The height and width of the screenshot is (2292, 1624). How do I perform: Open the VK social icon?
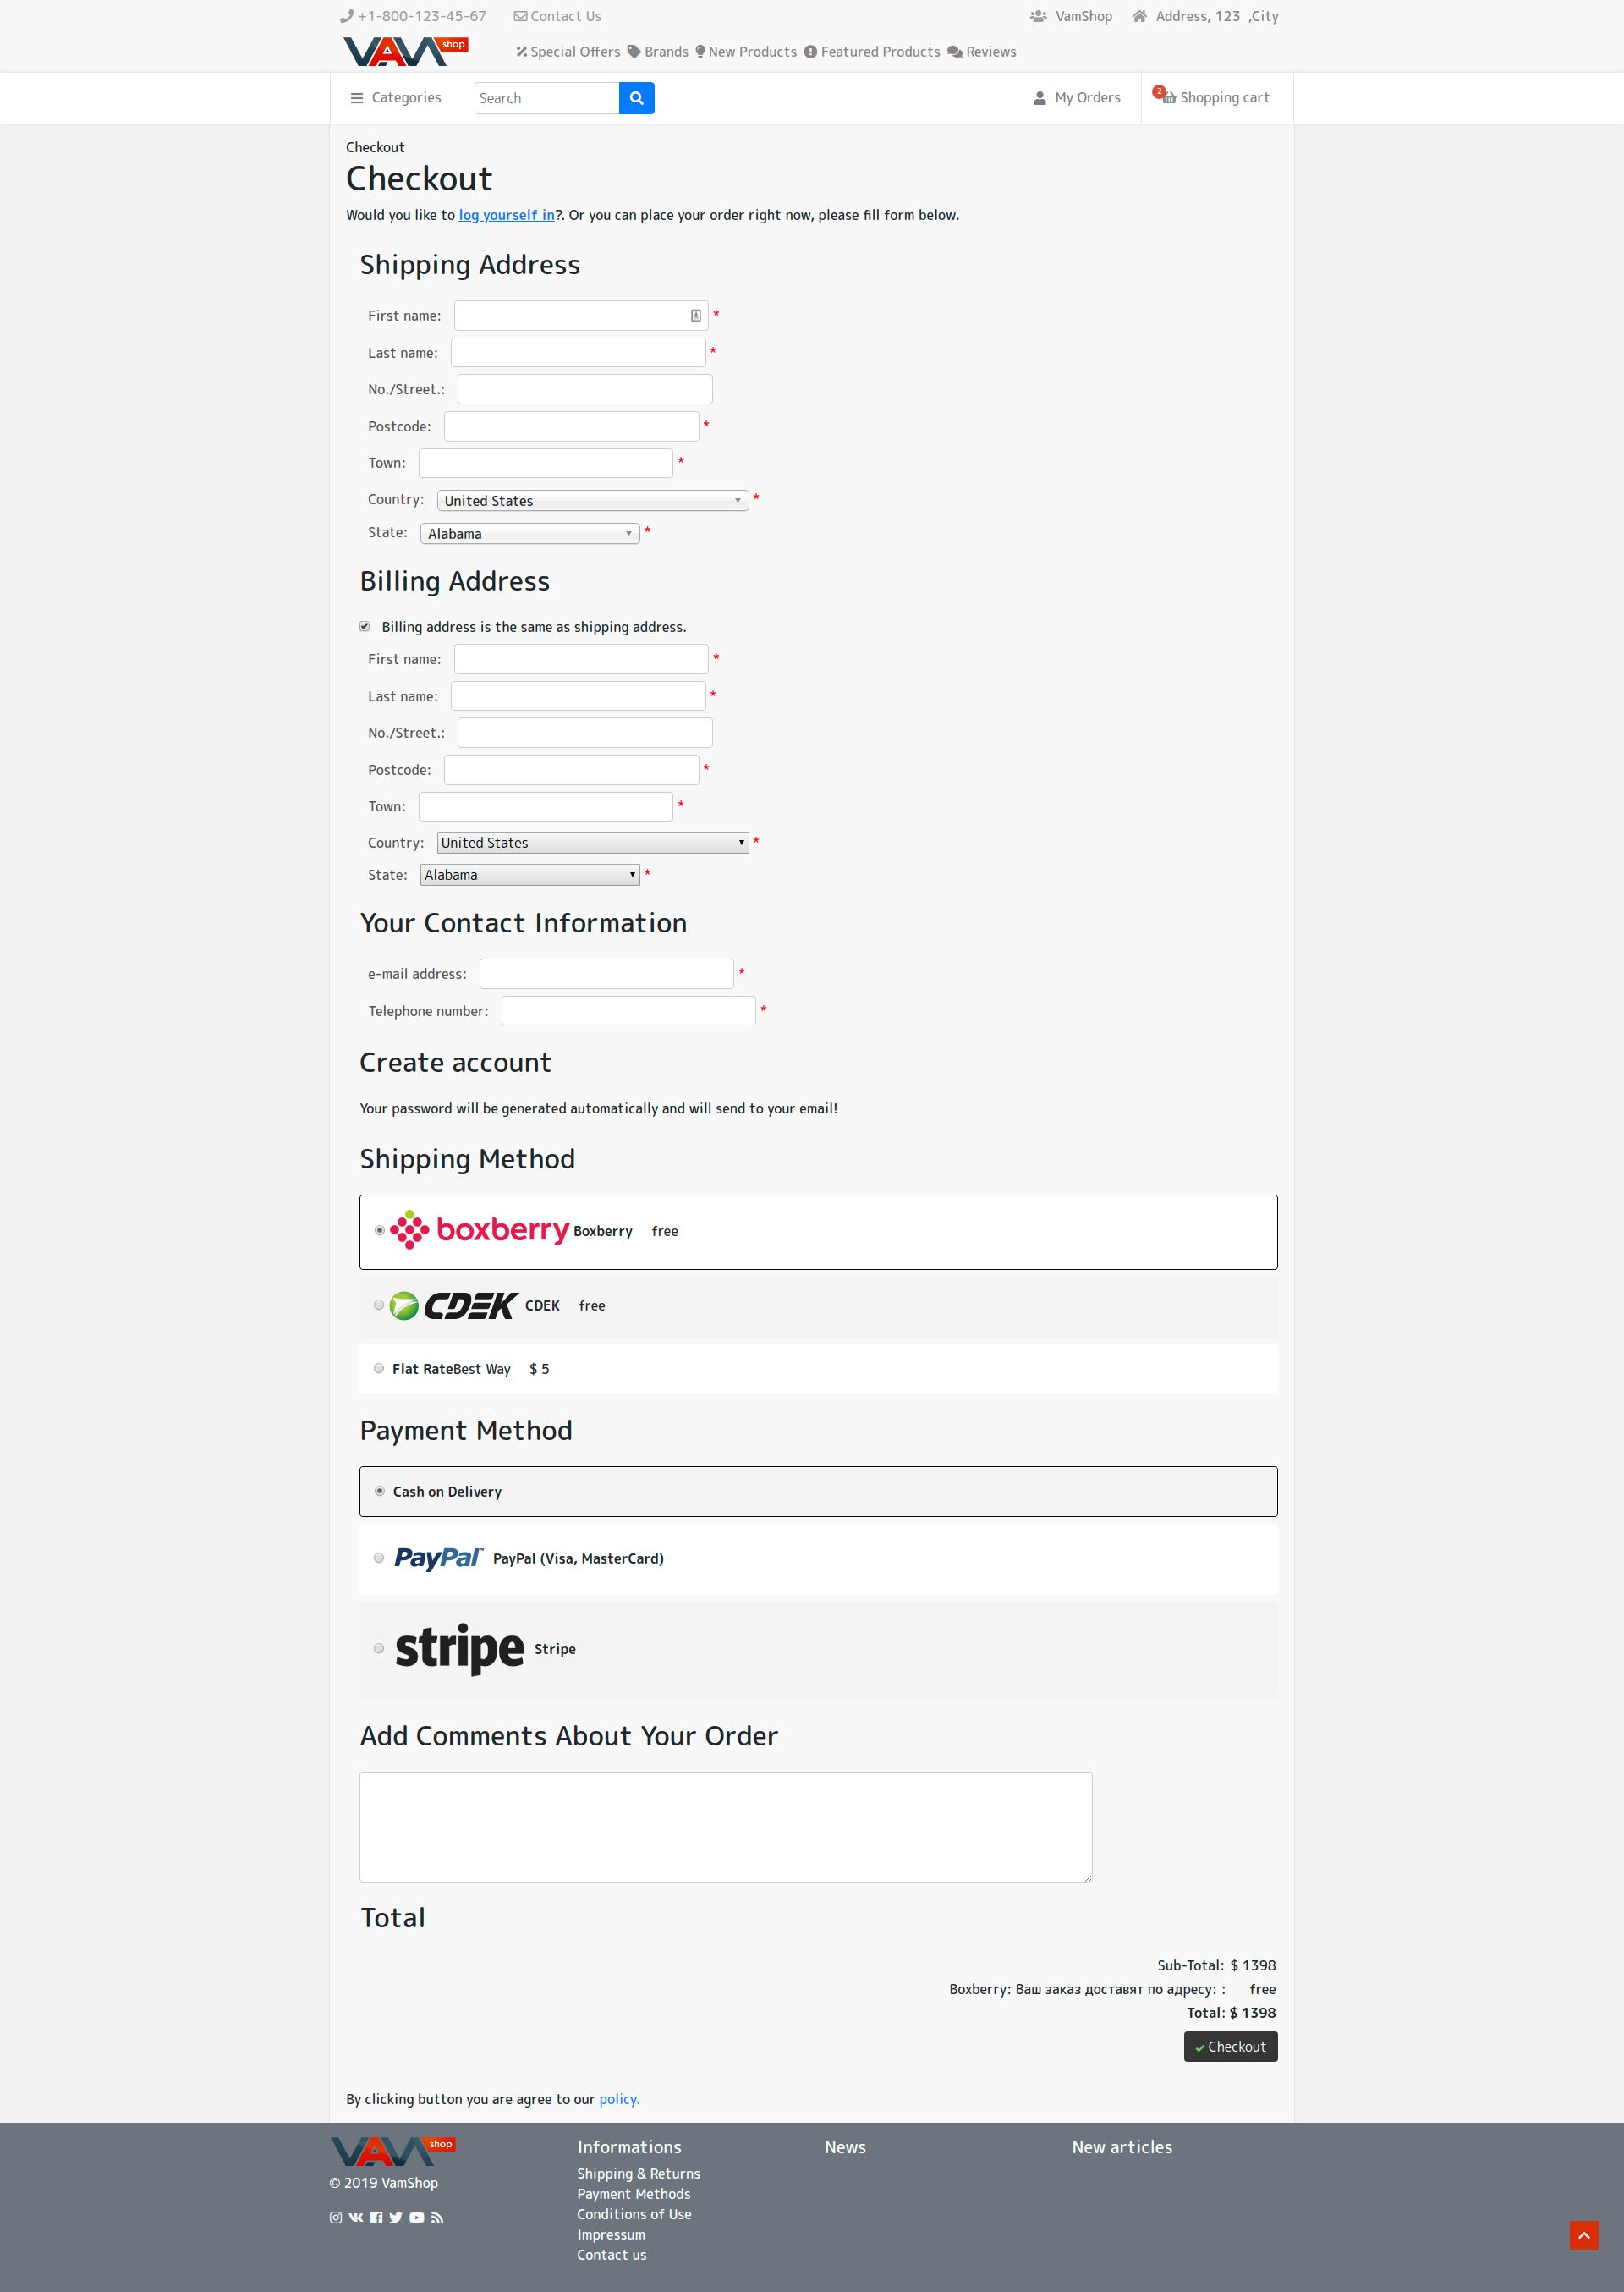[356, 2217]
